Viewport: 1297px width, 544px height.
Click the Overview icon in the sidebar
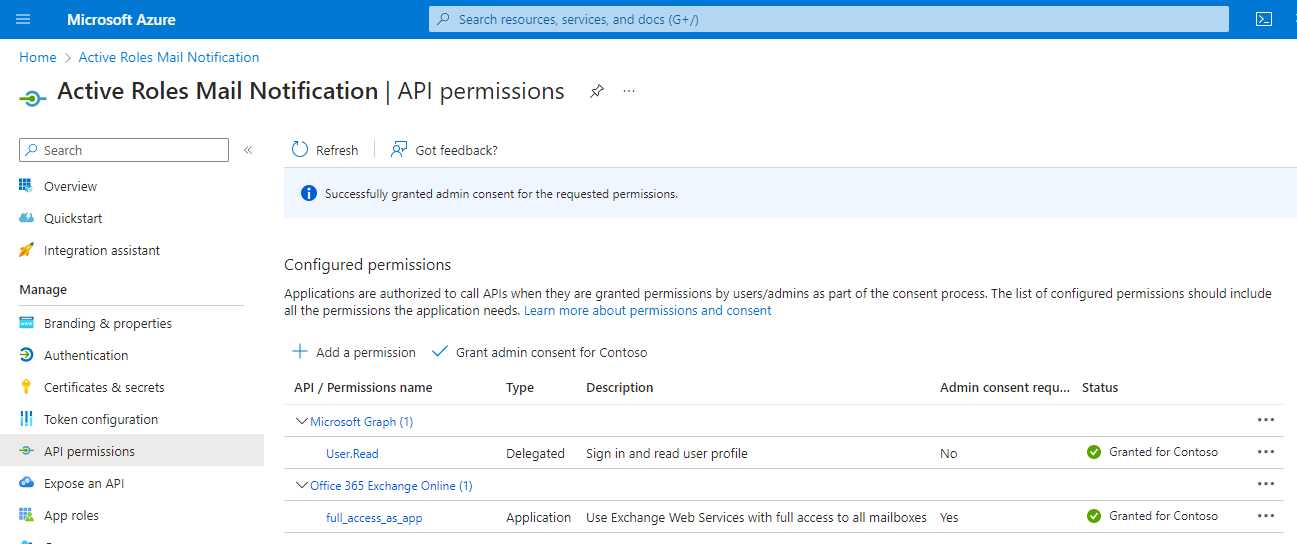click(26, 186)
